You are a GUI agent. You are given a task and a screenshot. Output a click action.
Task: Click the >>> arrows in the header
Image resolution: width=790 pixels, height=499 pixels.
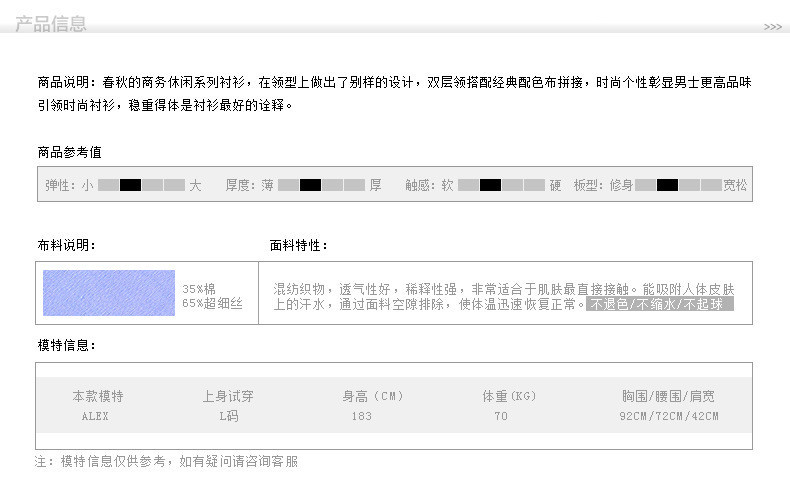[x=772, y=27]
